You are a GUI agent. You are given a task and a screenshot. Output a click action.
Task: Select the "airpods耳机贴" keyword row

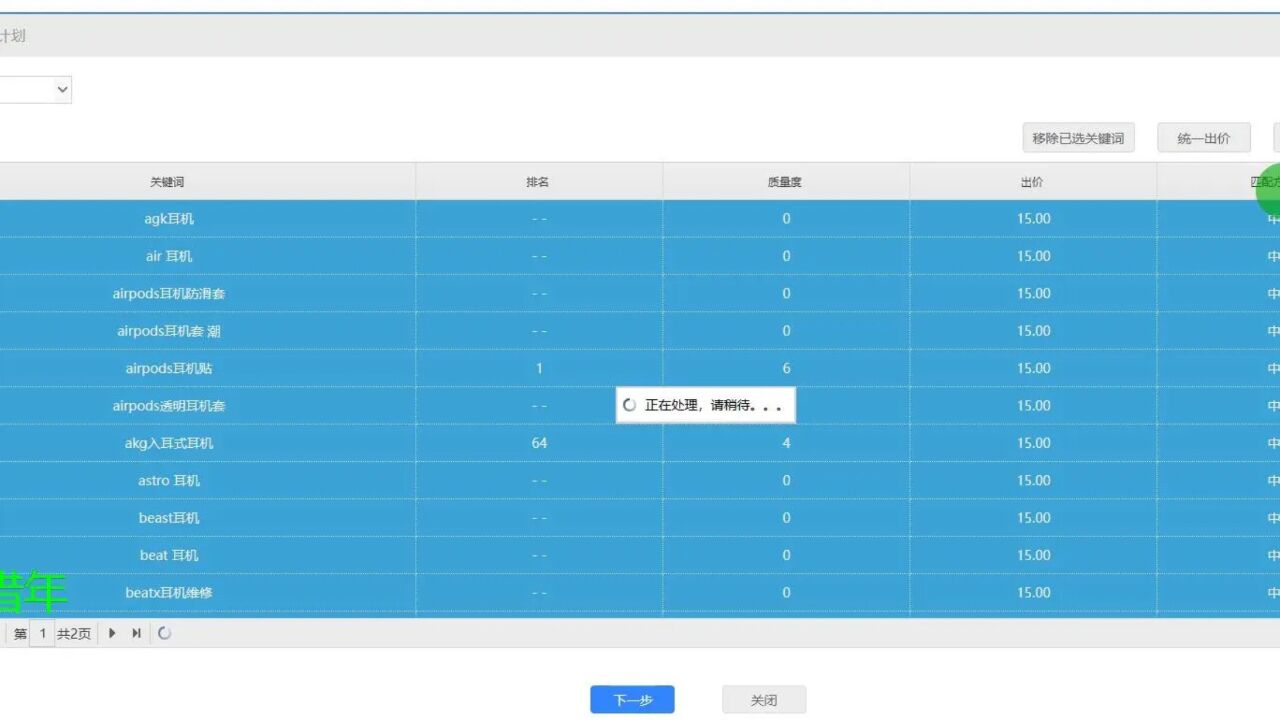170,368
